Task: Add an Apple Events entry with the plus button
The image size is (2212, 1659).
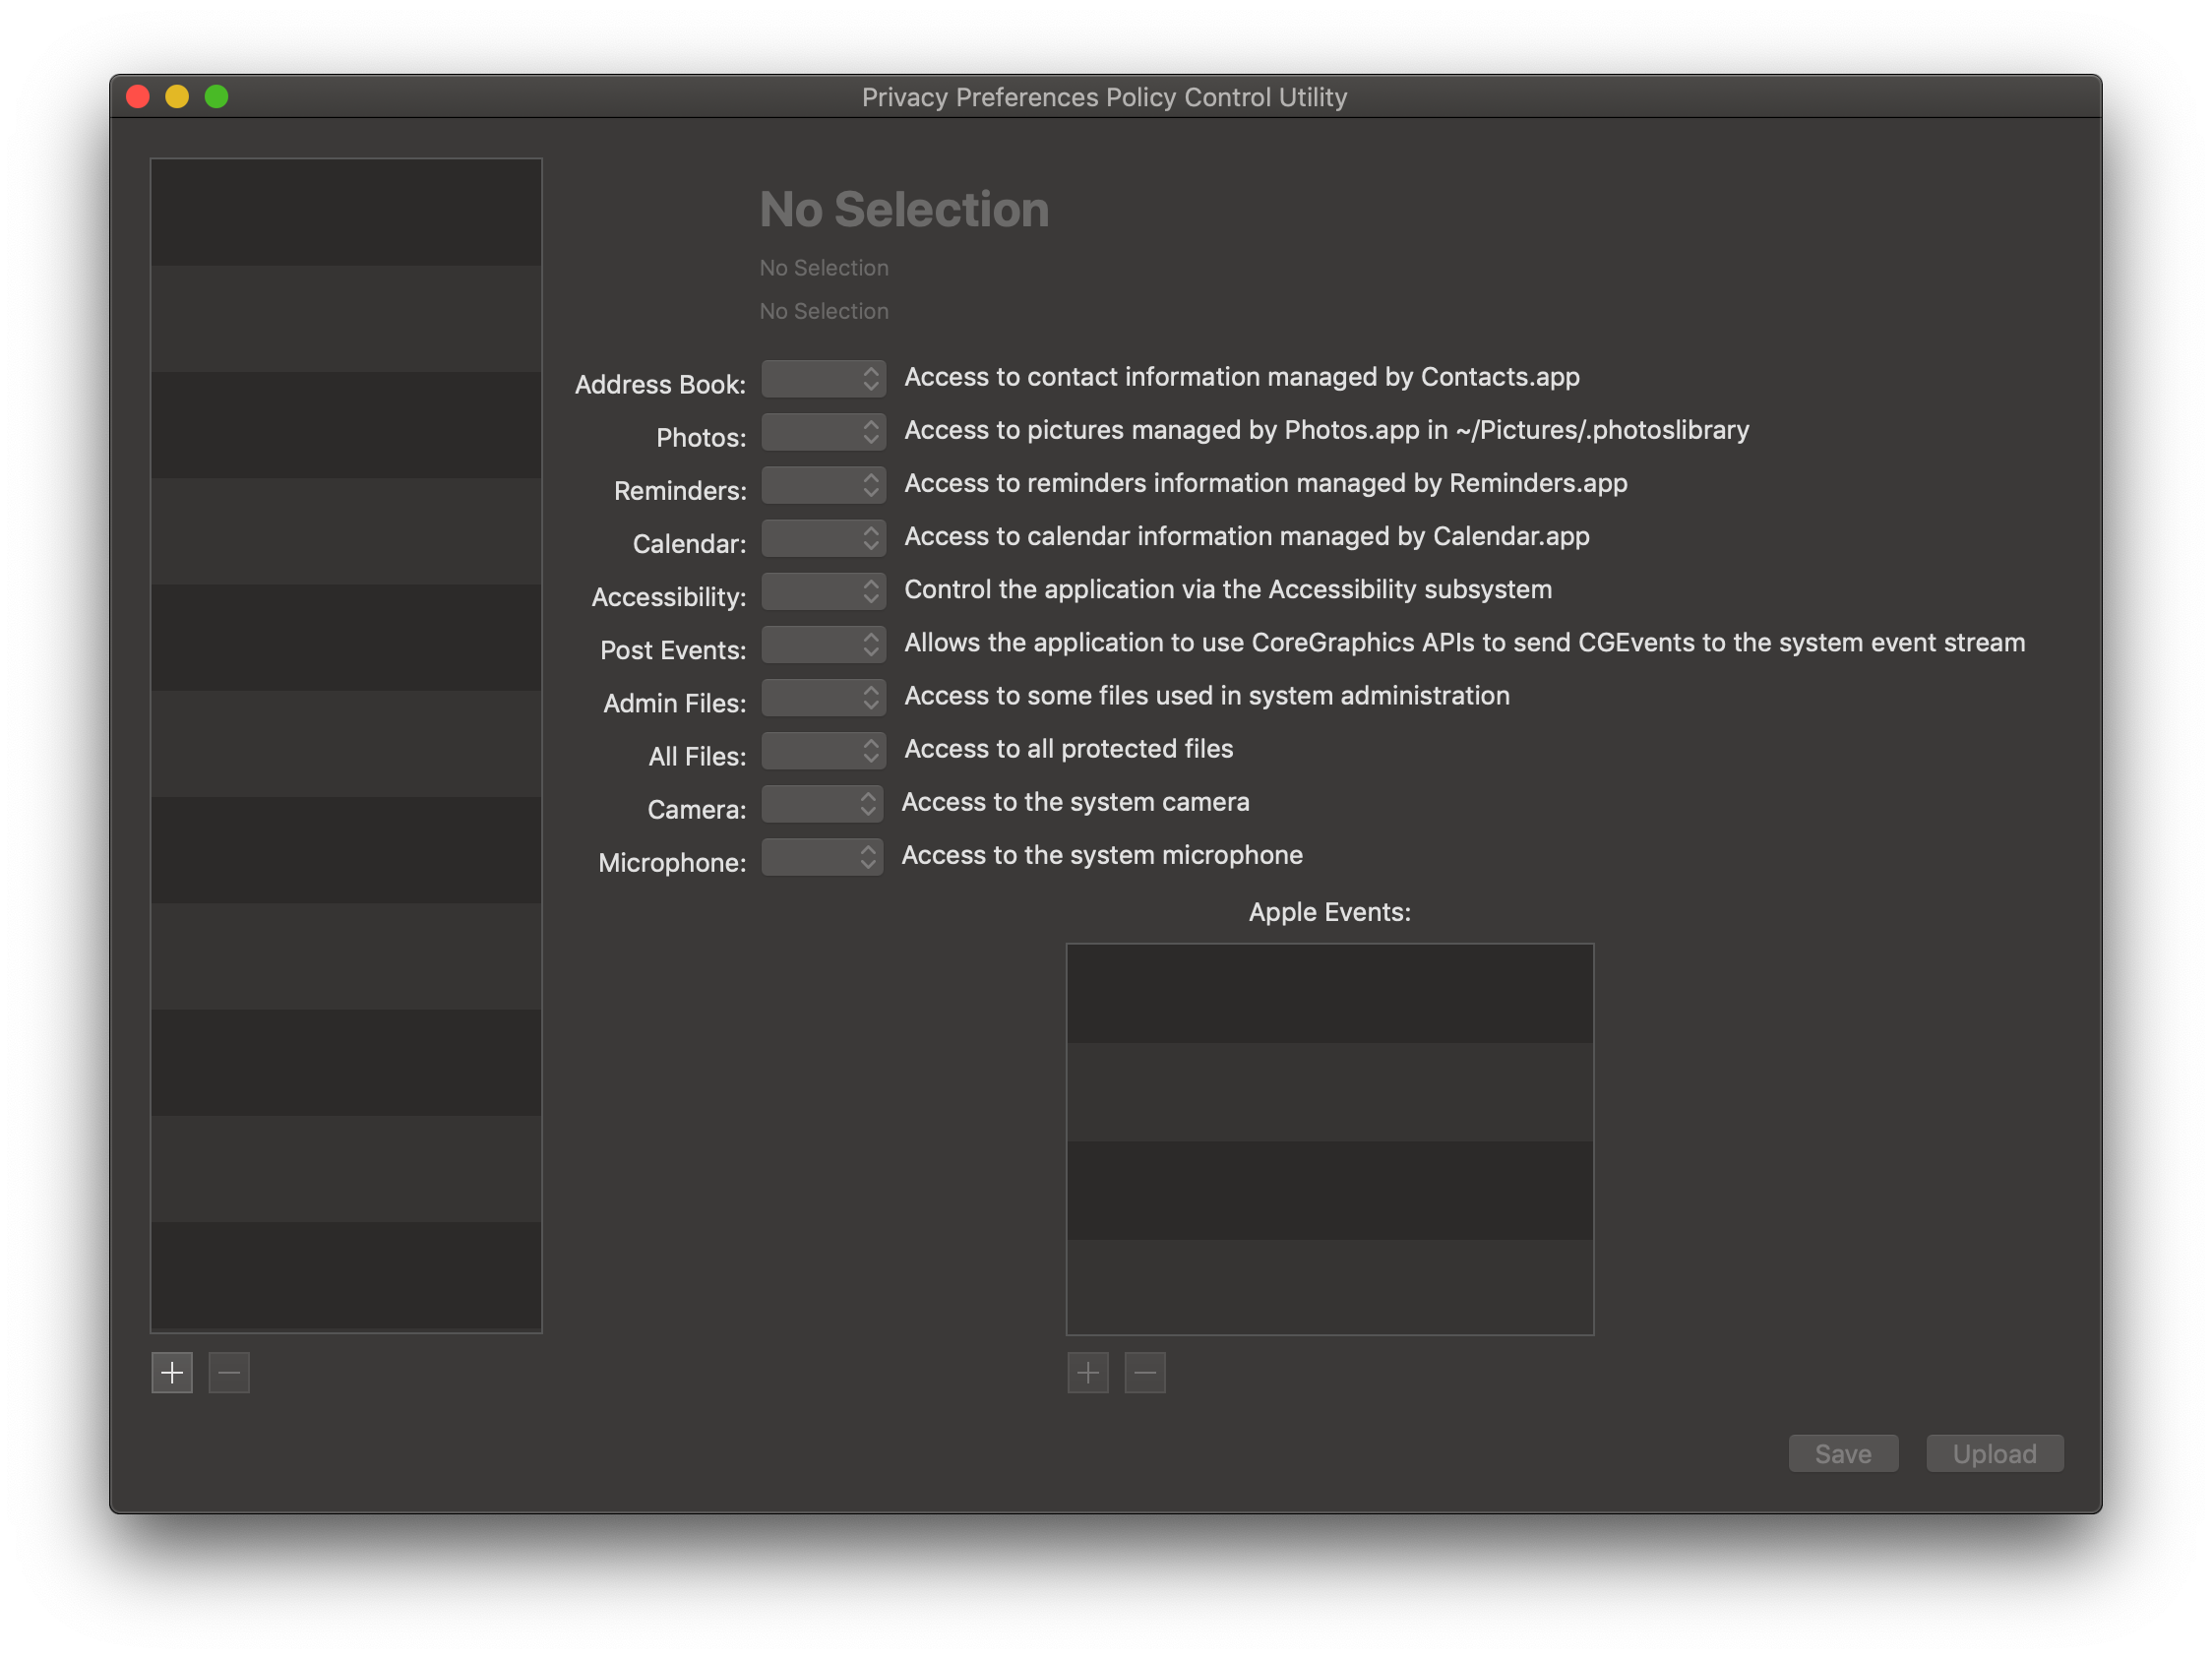Action: (1088, 1373)
